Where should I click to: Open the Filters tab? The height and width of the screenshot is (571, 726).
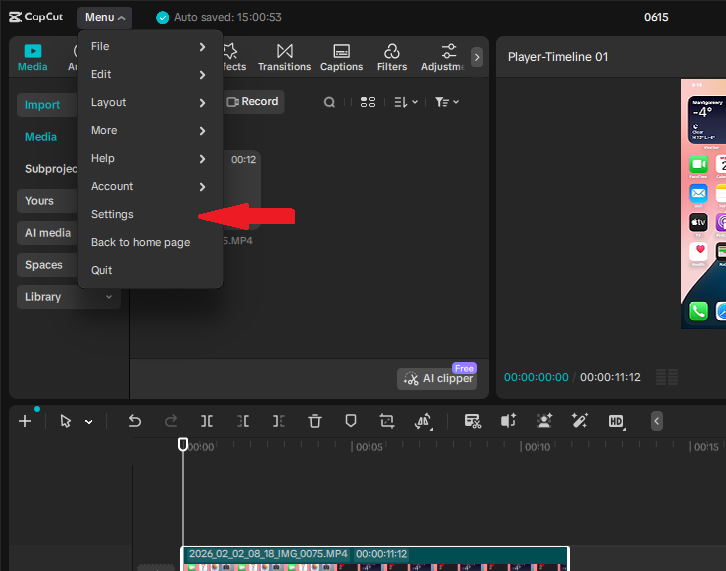click(x=392, y=57)
